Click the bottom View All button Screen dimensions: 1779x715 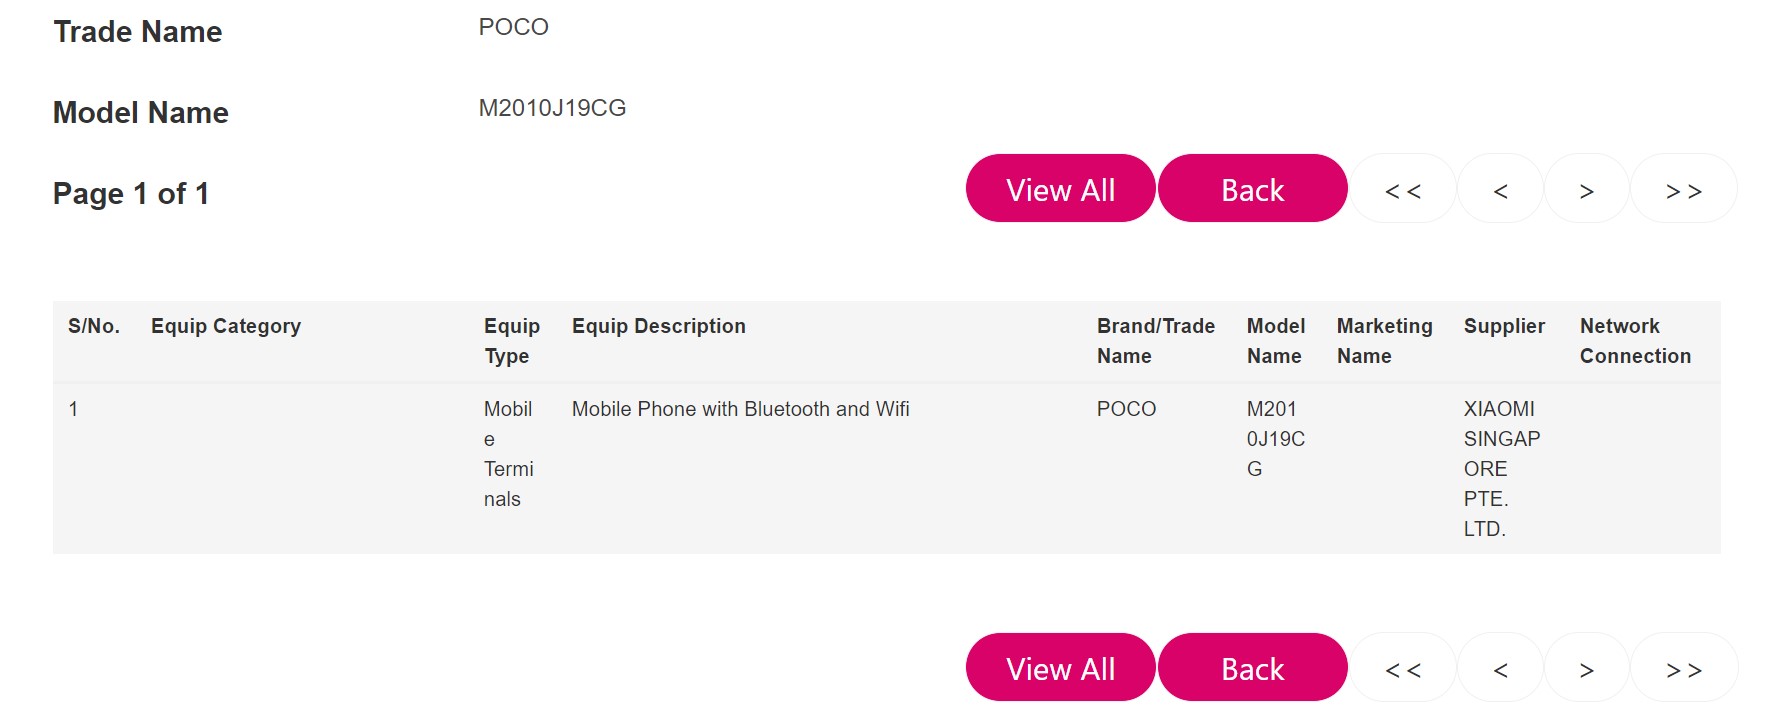click(1060, 667)
